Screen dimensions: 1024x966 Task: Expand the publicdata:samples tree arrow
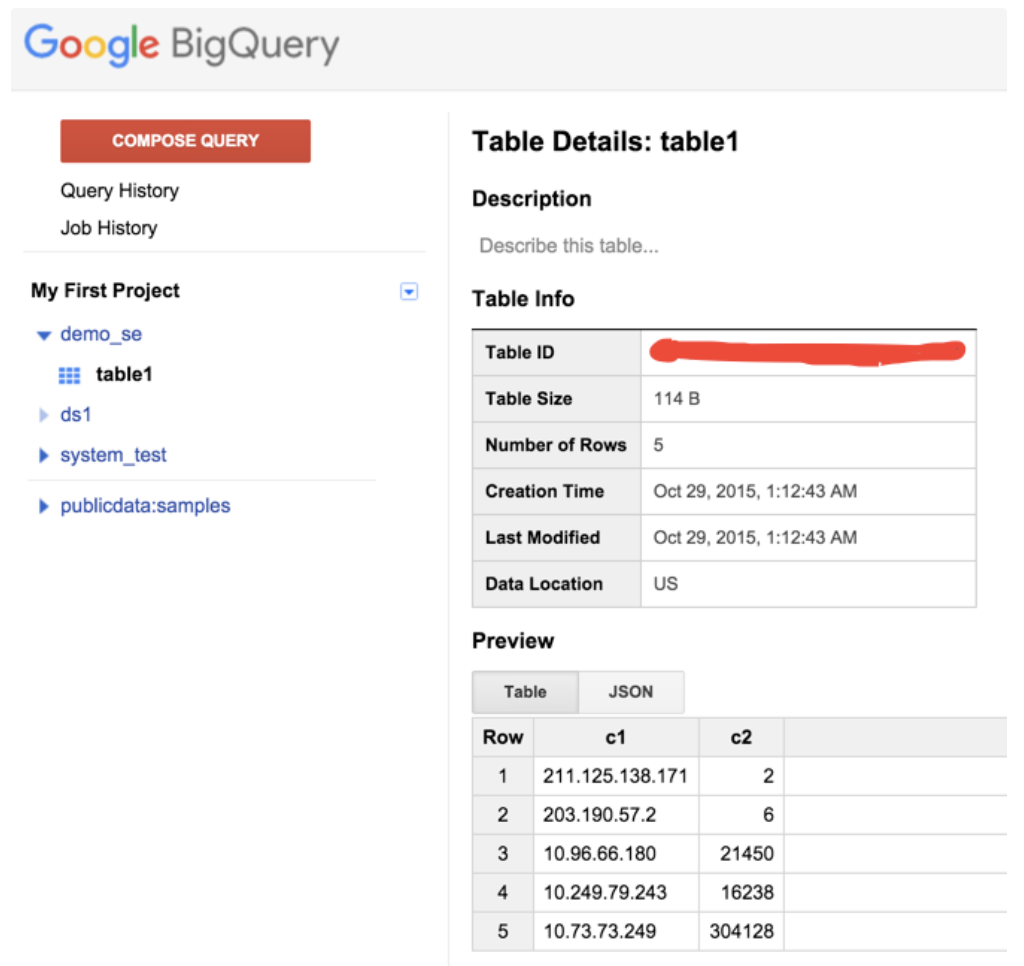[43, 507]
